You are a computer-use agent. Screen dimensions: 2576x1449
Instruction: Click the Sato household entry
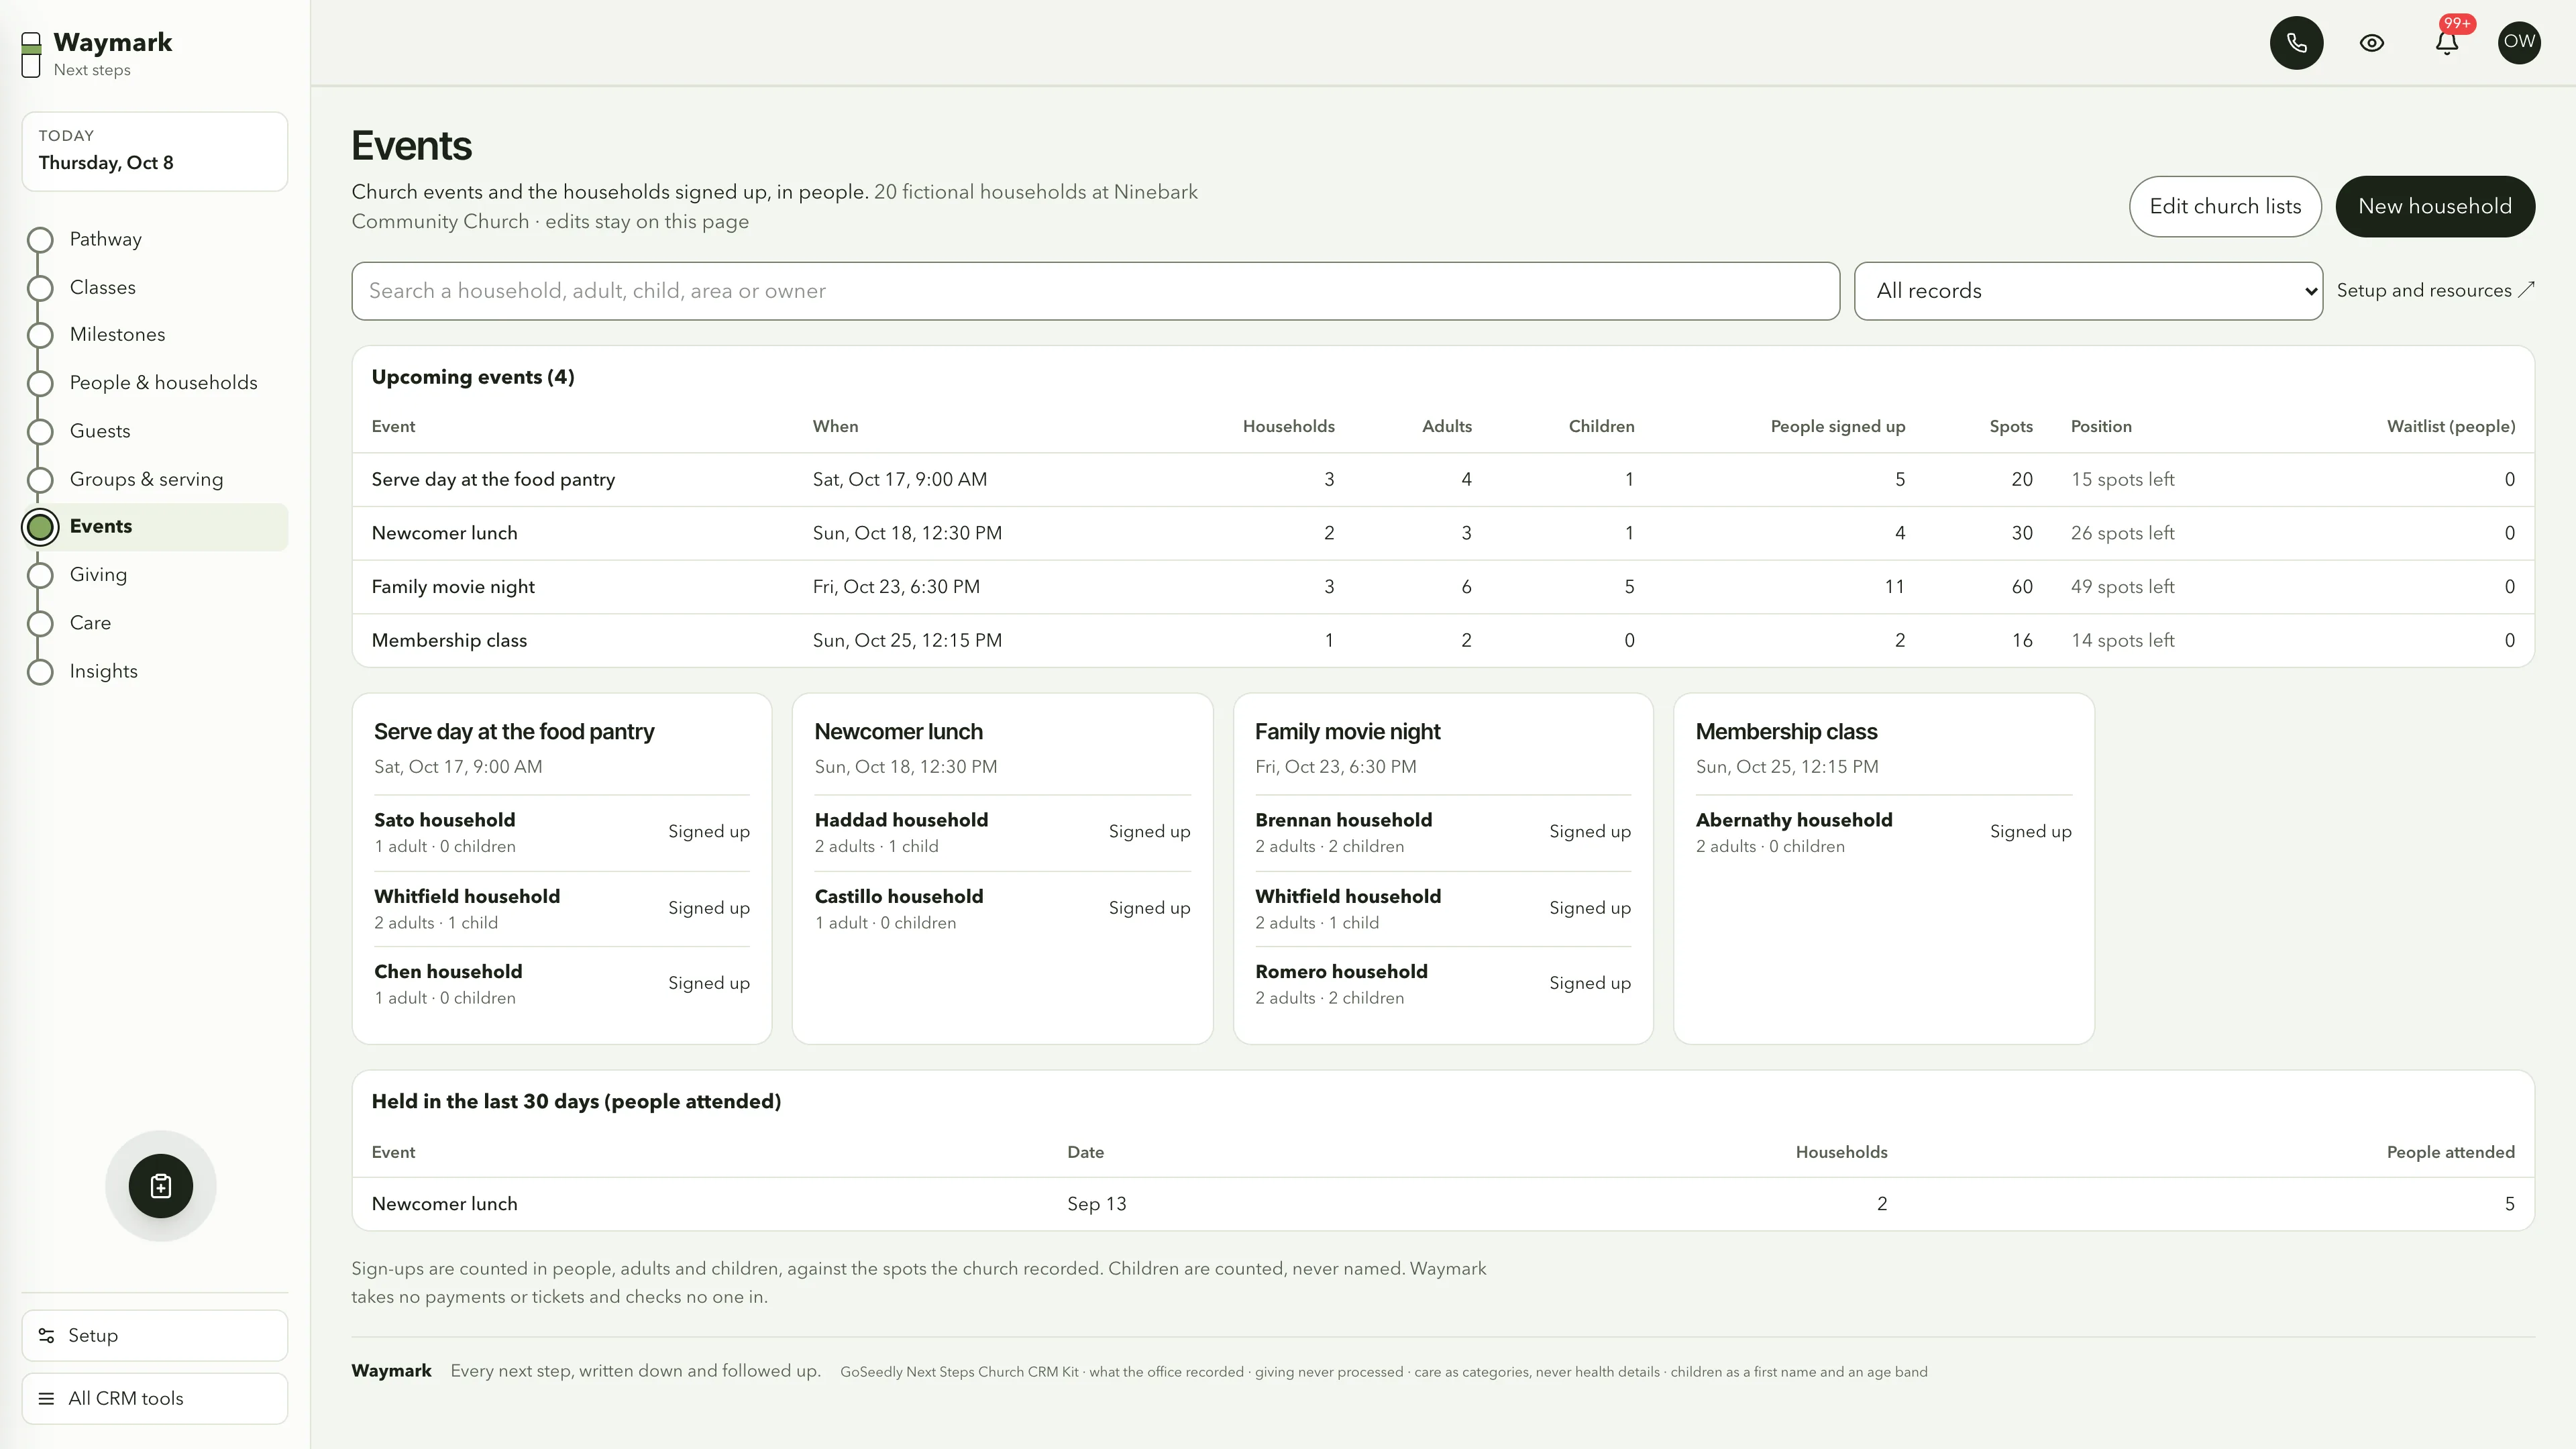(562, 833)
